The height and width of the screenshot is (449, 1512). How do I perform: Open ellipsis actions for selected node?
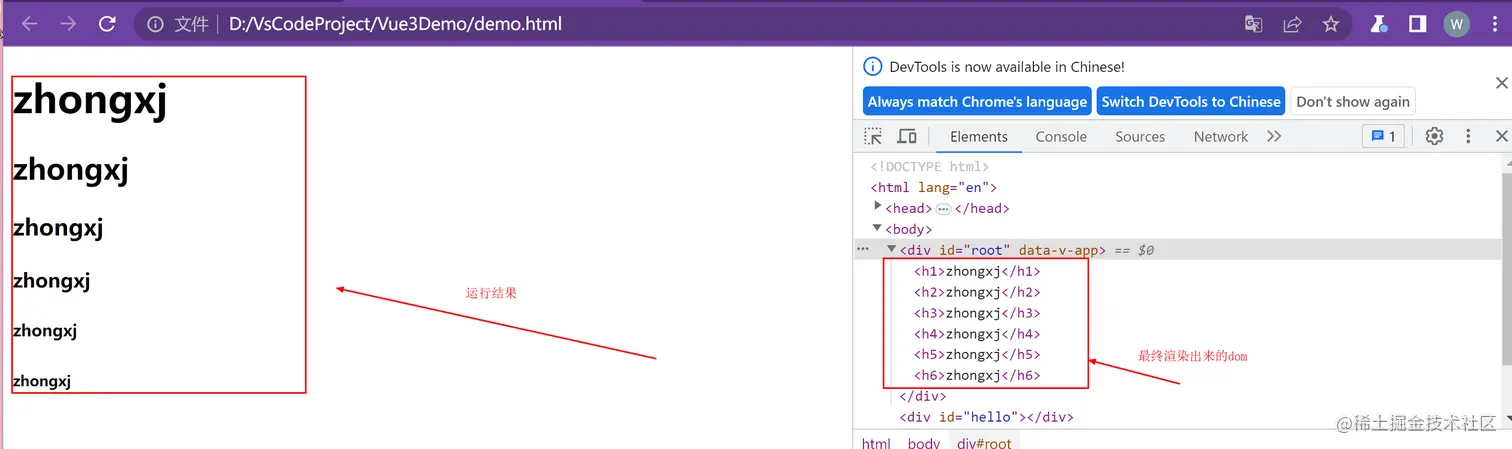click(x=863, y=249)
